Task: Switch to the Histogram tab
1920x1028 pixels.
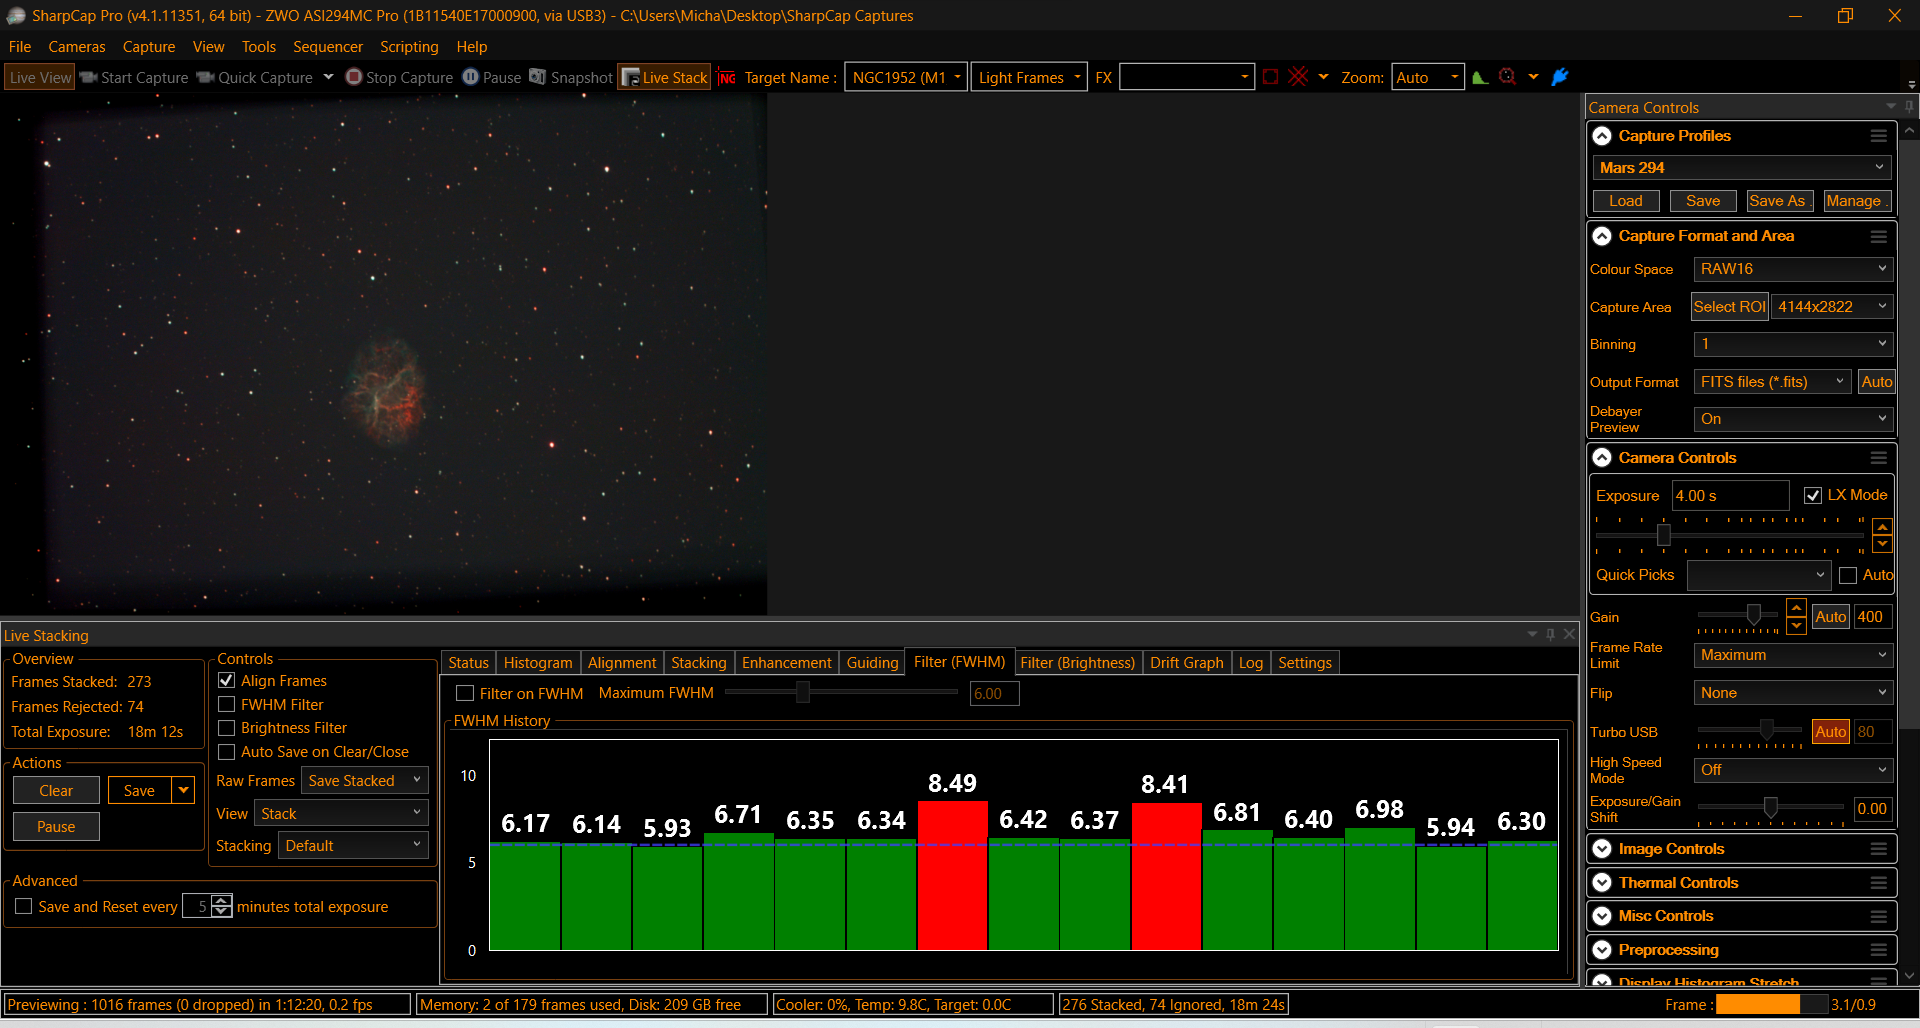Action: pyautogui.click(x=538, y=663)
